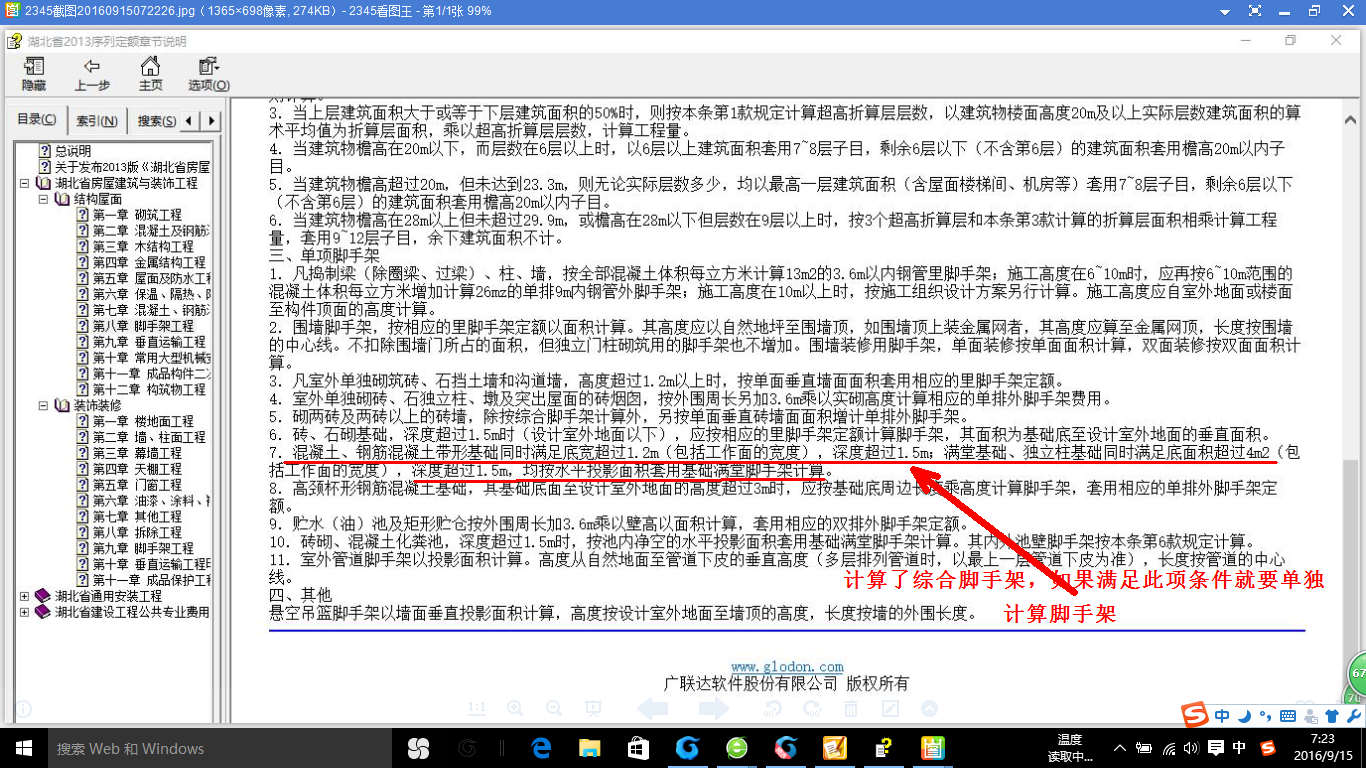
Task: Select 第八章 拆除工程
Action: tap(137, 533)
